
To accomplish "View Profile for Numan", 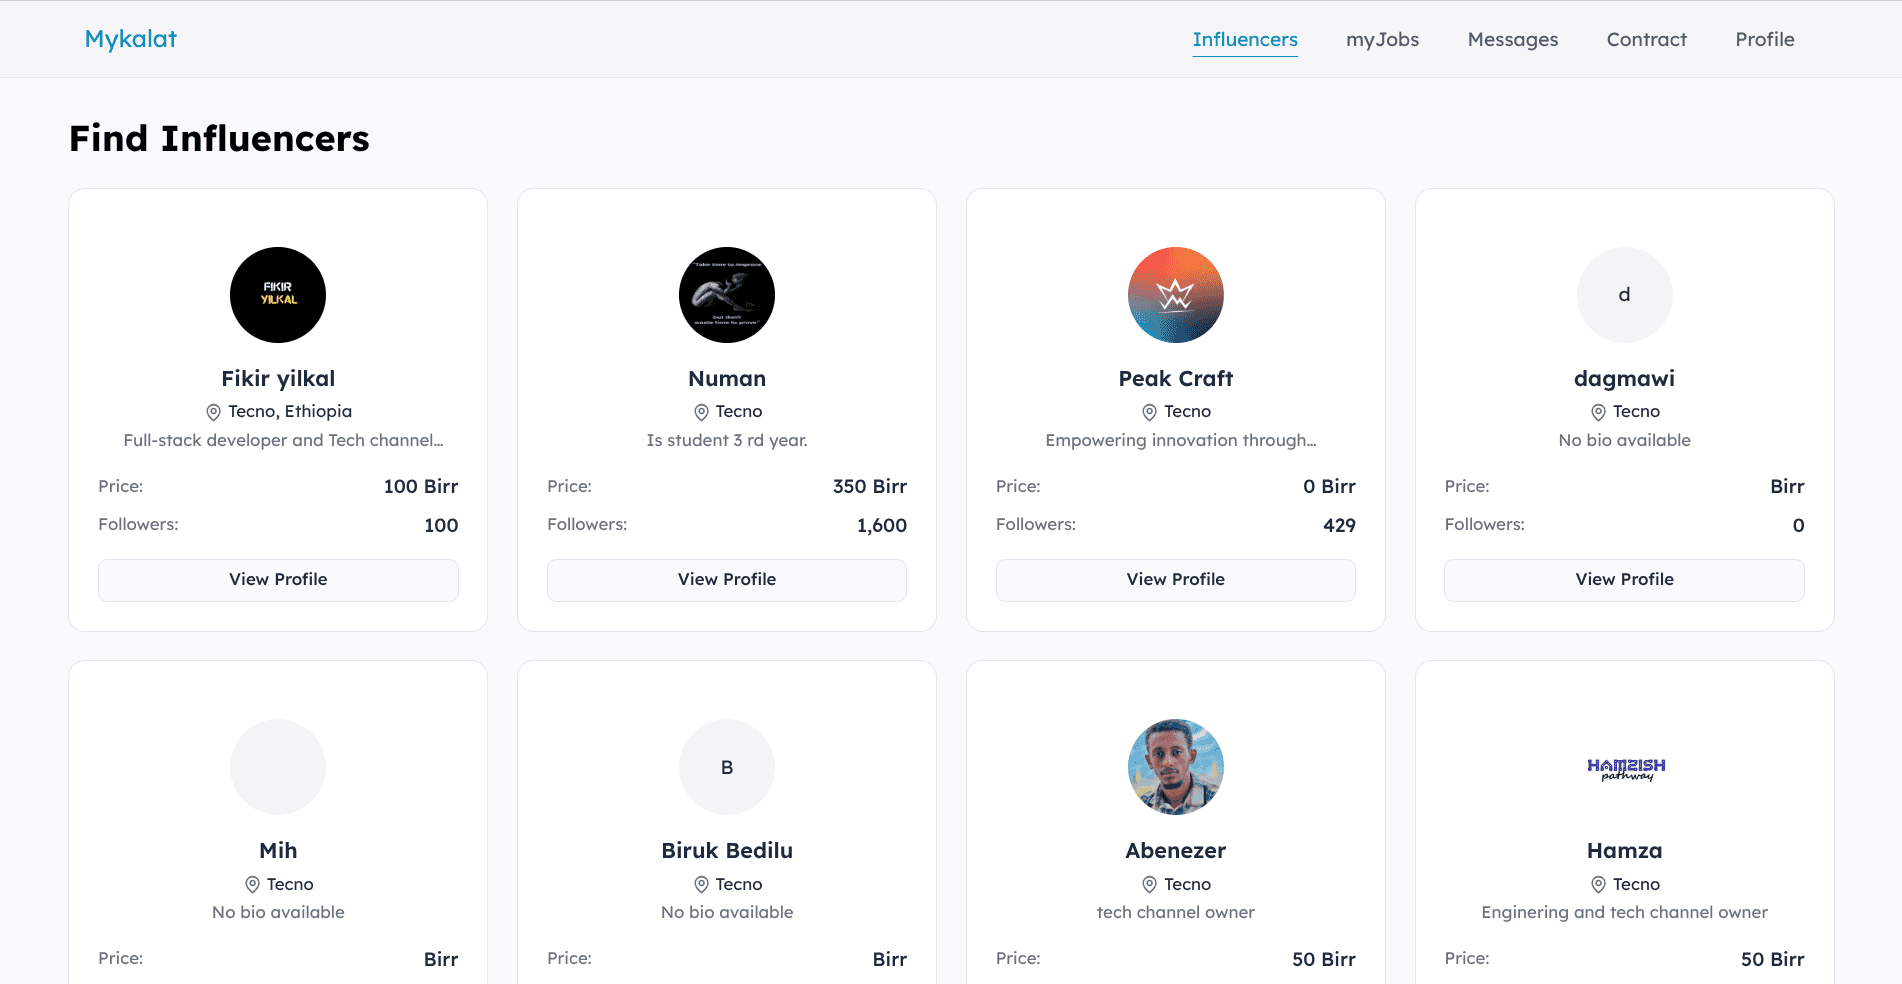I will [727, 580].
